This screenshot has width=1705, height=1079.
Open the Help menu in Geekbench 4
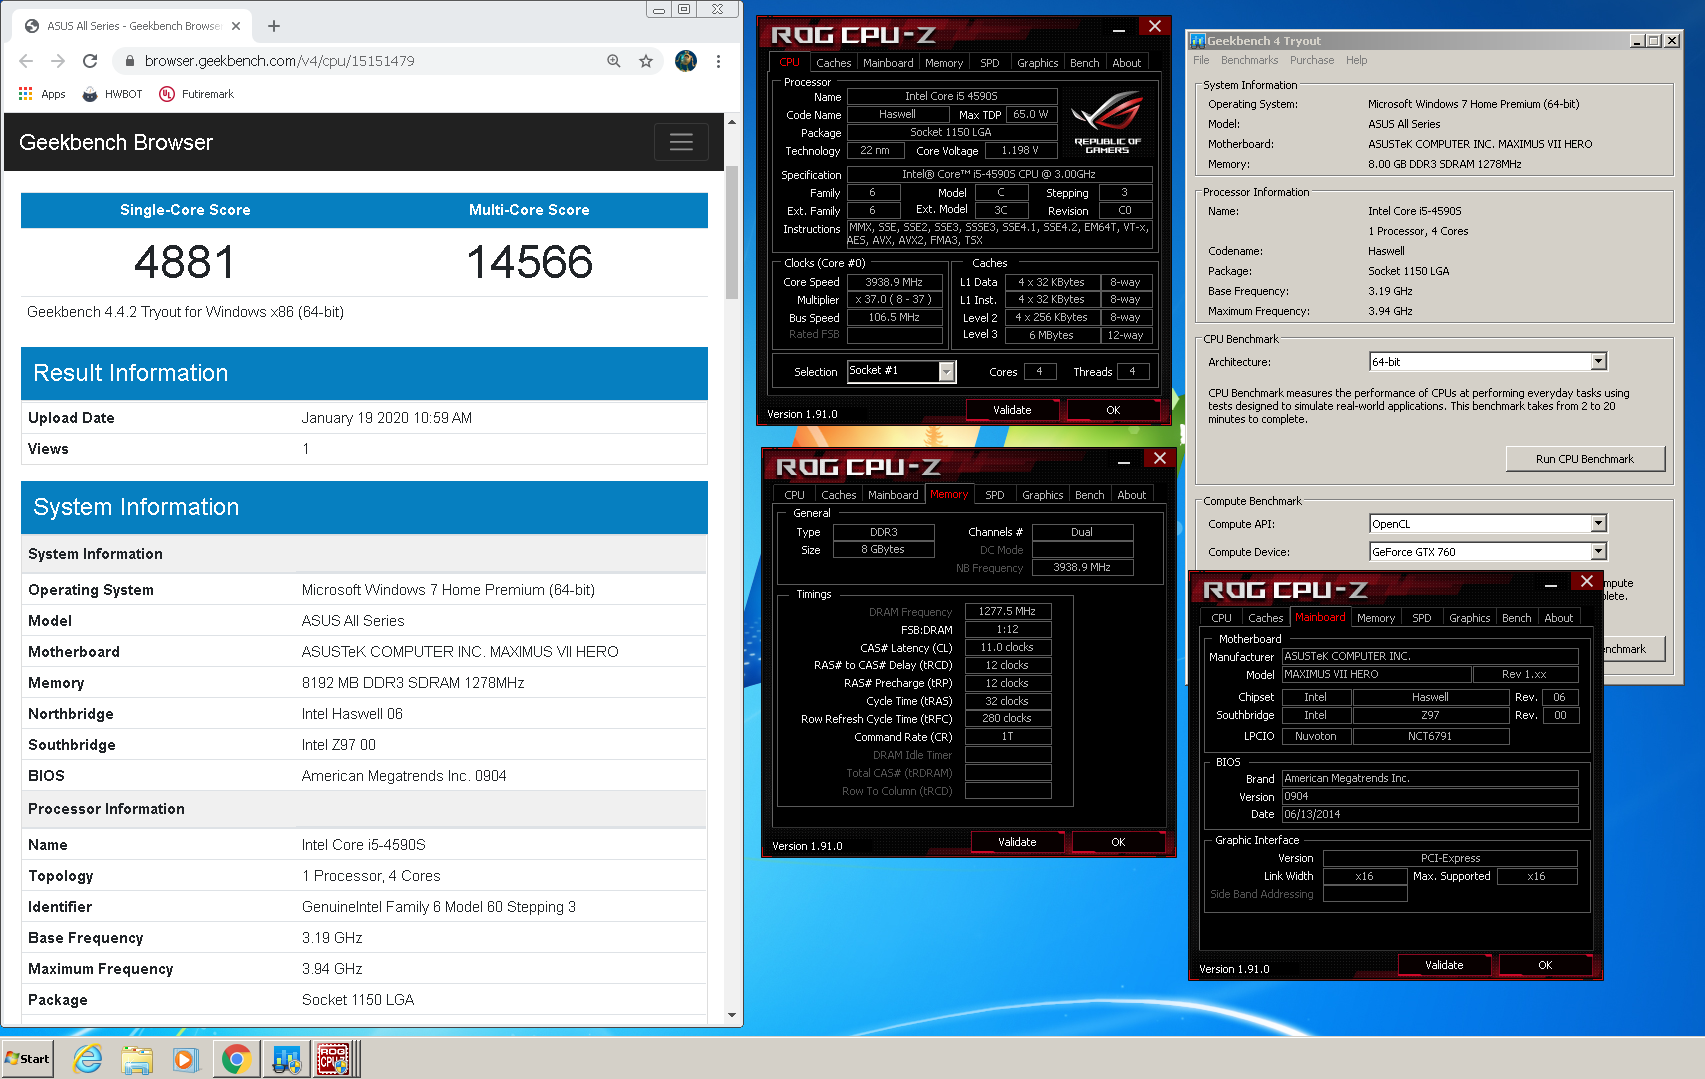(x=1356, y=60)
